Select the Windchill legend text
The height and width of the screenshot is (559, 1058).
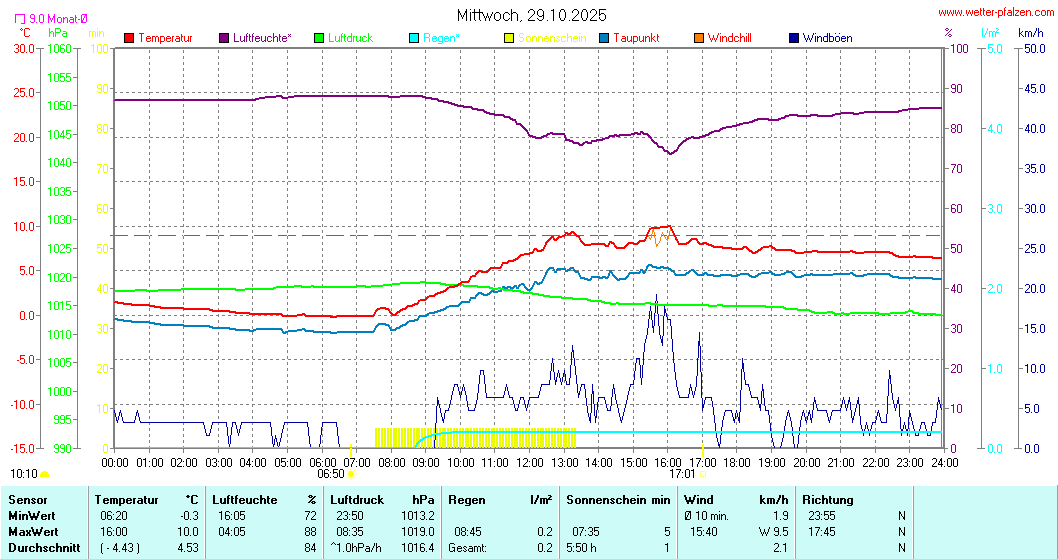coord(729,38)
